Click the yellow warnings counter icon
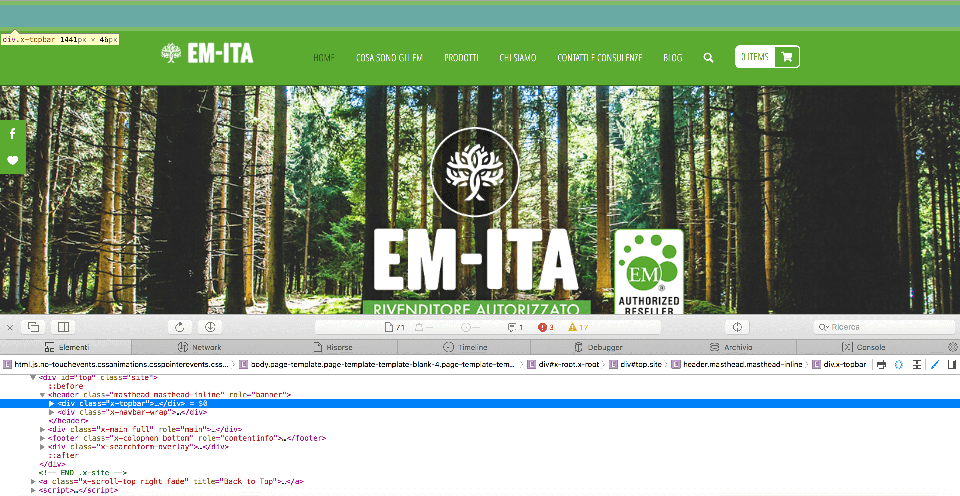960x496 pixels. coord(572,328)
